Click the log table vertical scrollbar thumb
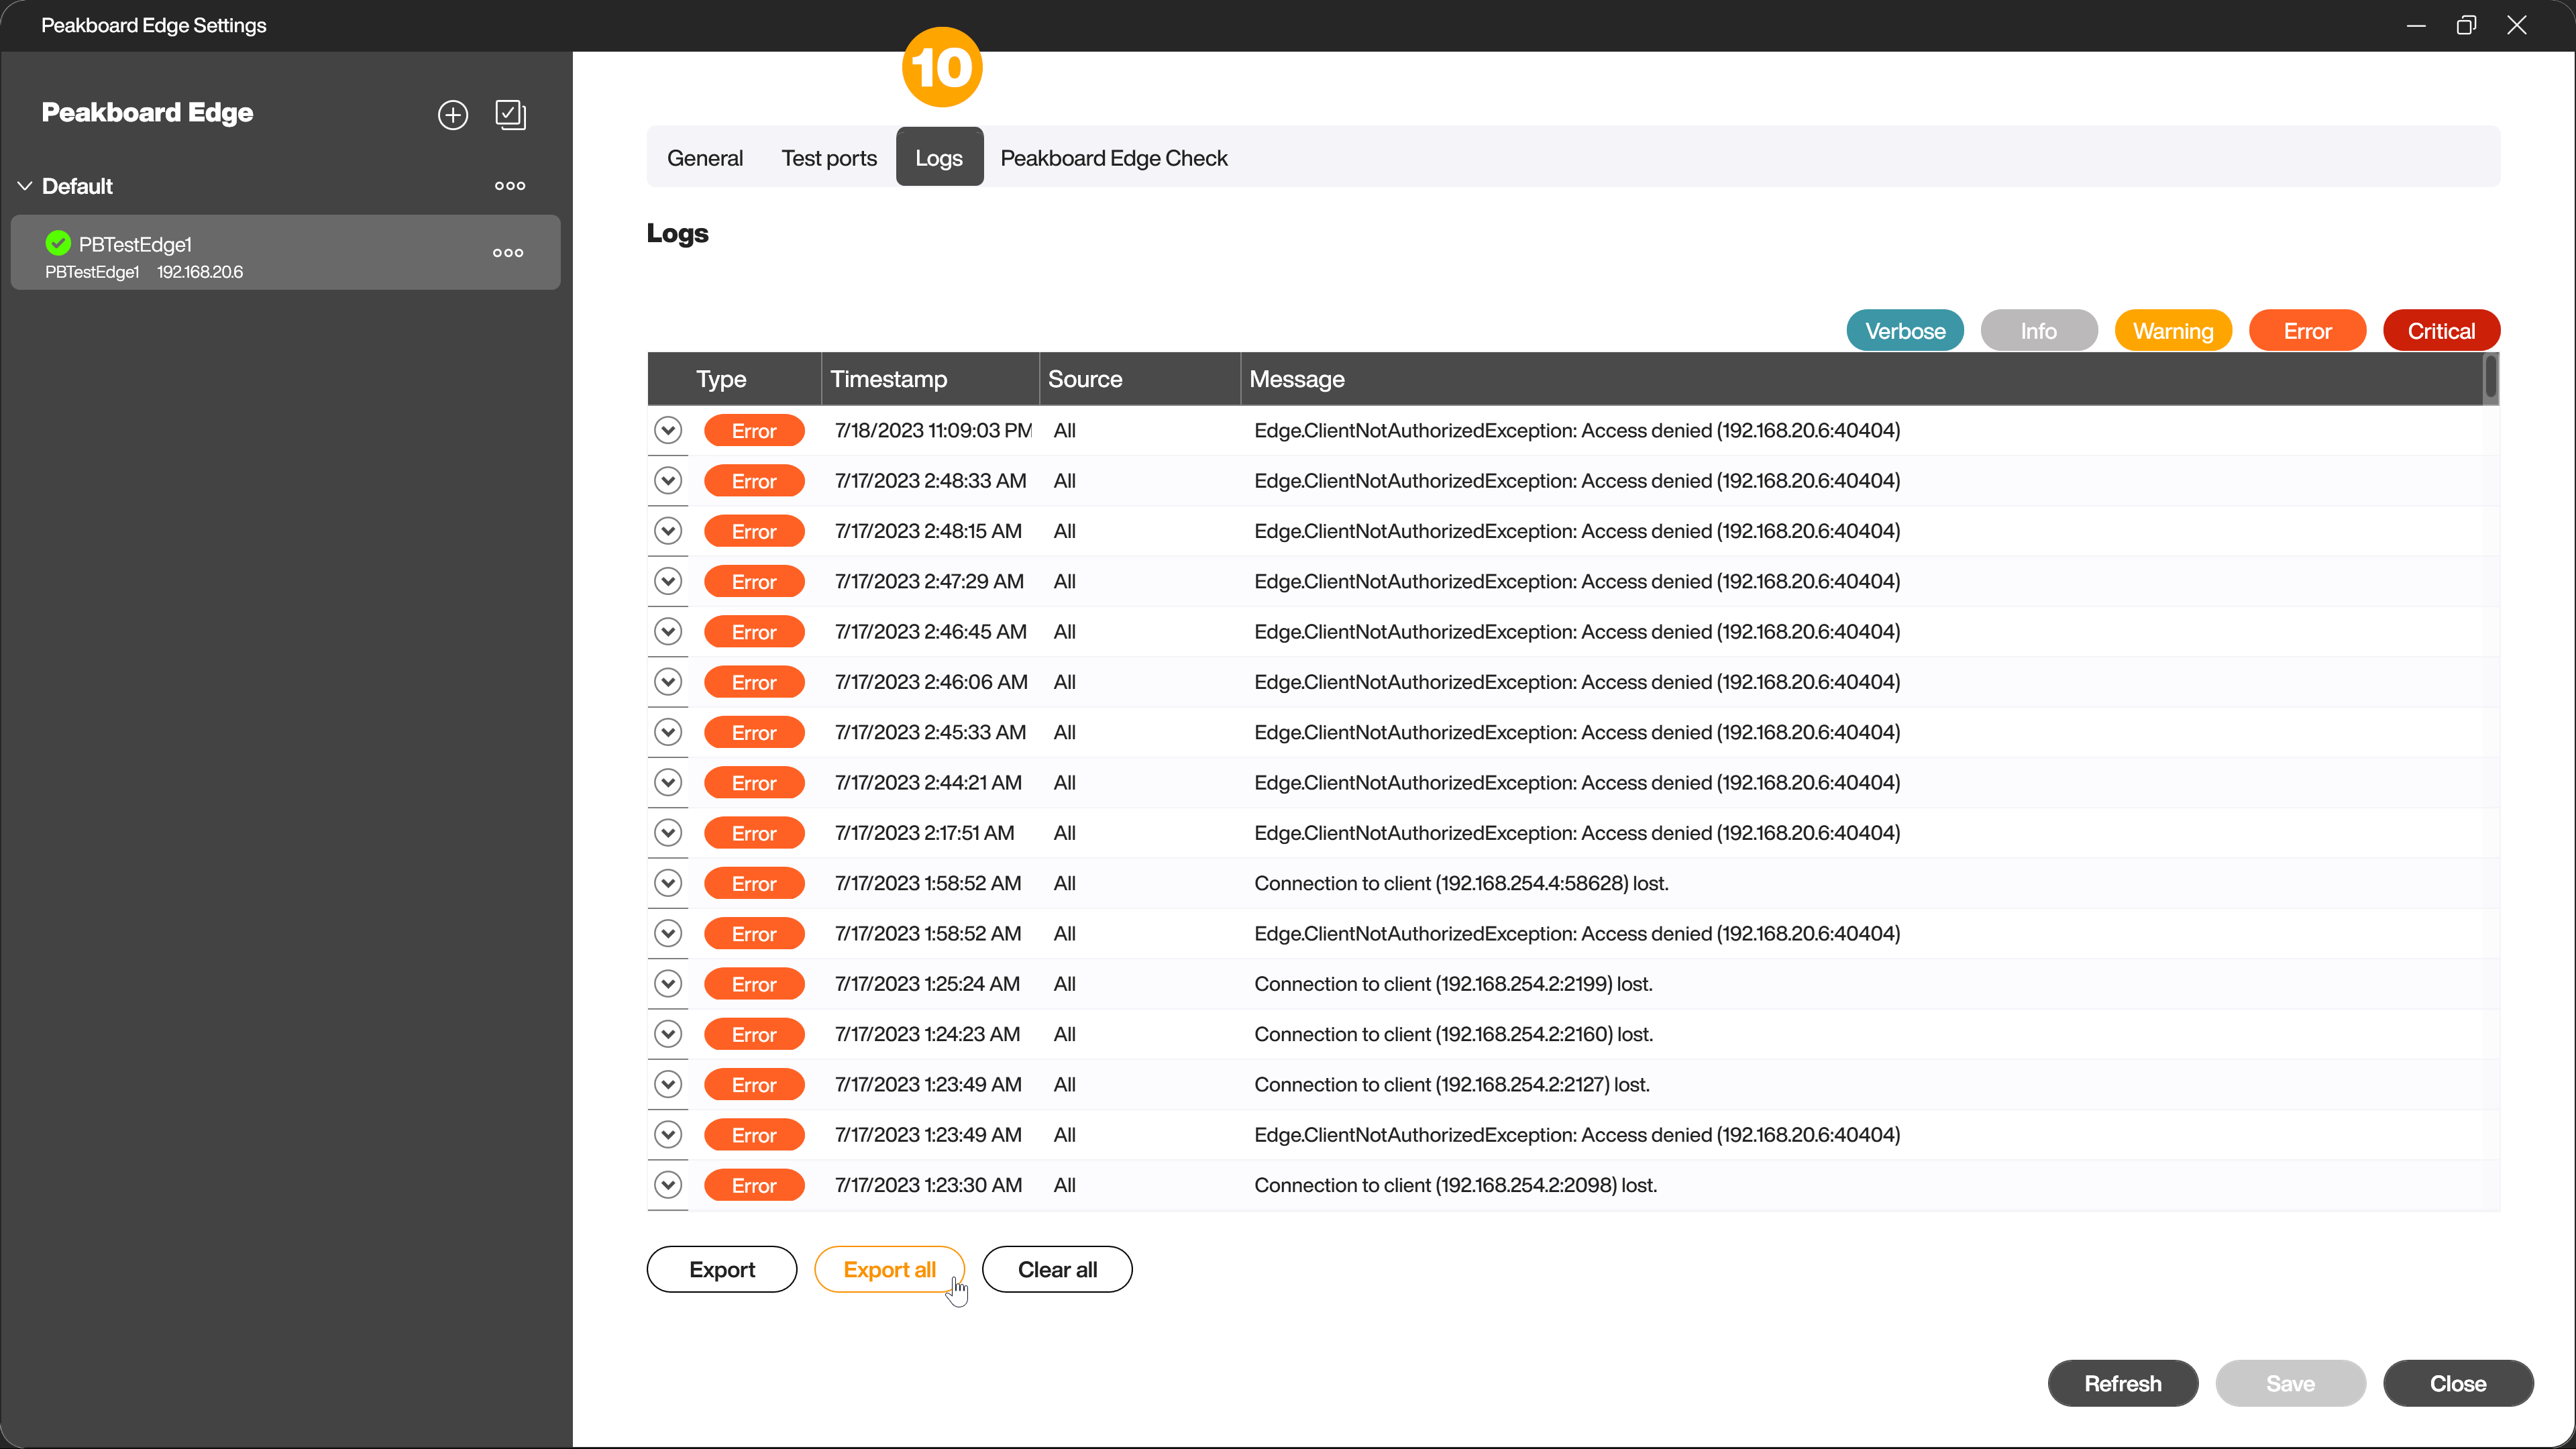This screenshot has height=1449, width=2576. coord(2490,377)
